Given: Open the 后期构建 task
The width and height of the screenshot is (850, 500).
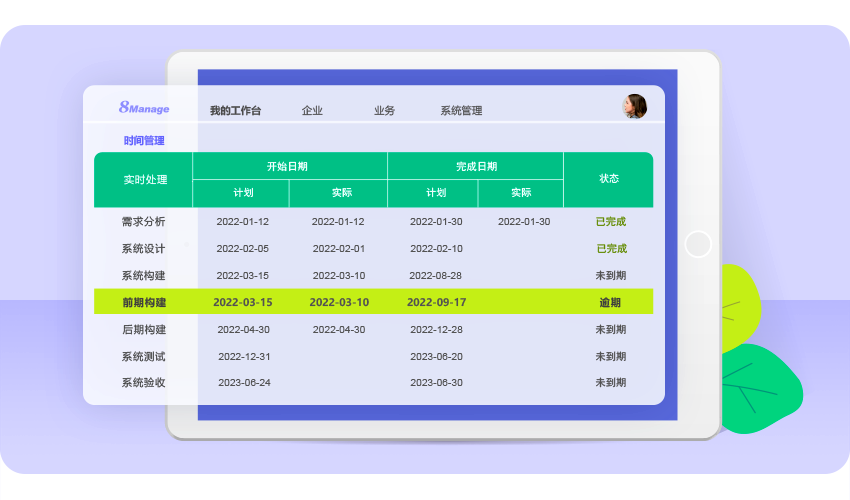Looking at the screenshot, I should tap(143, 329).
